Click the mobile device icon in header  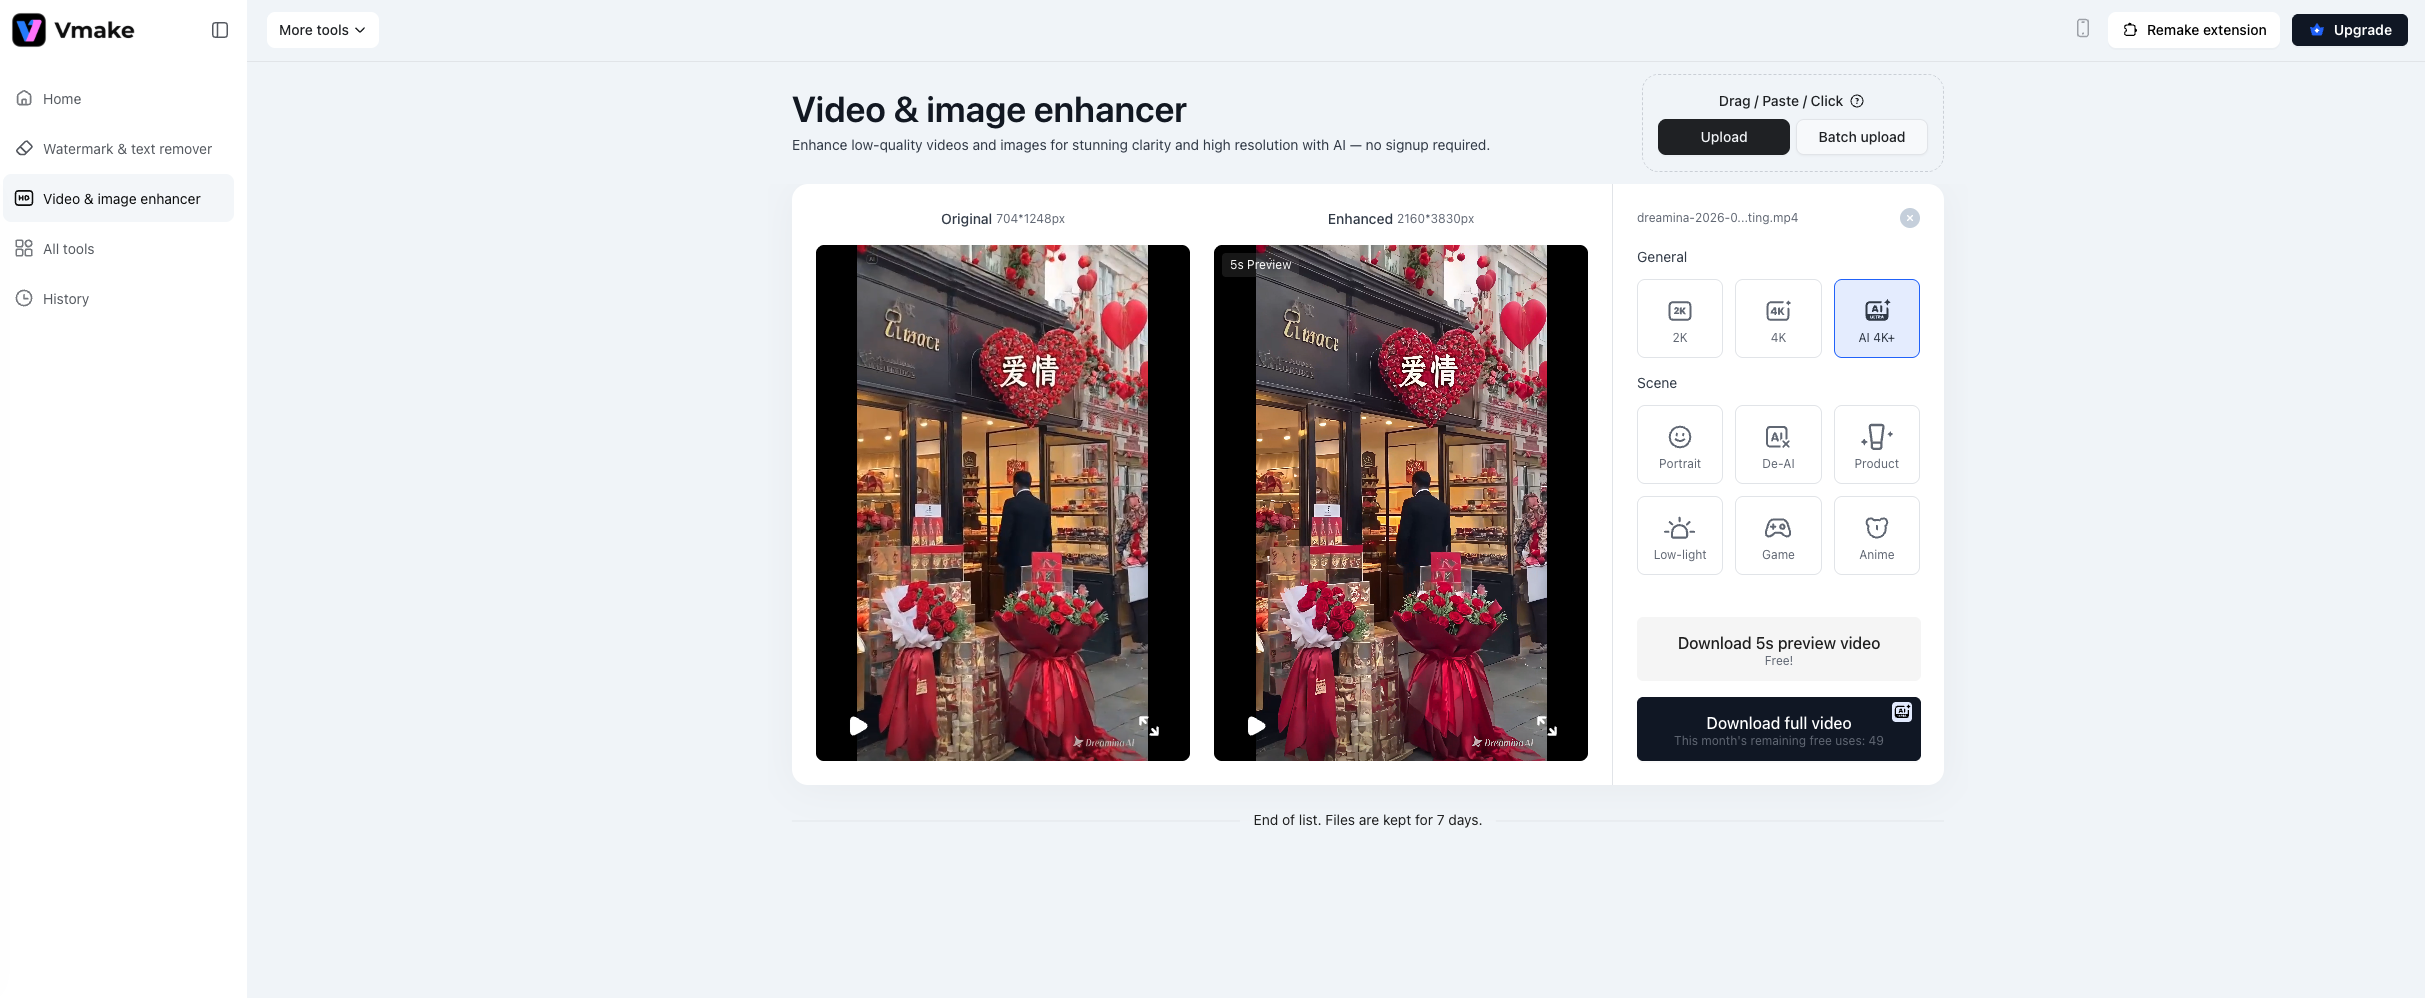[2082, 29]
